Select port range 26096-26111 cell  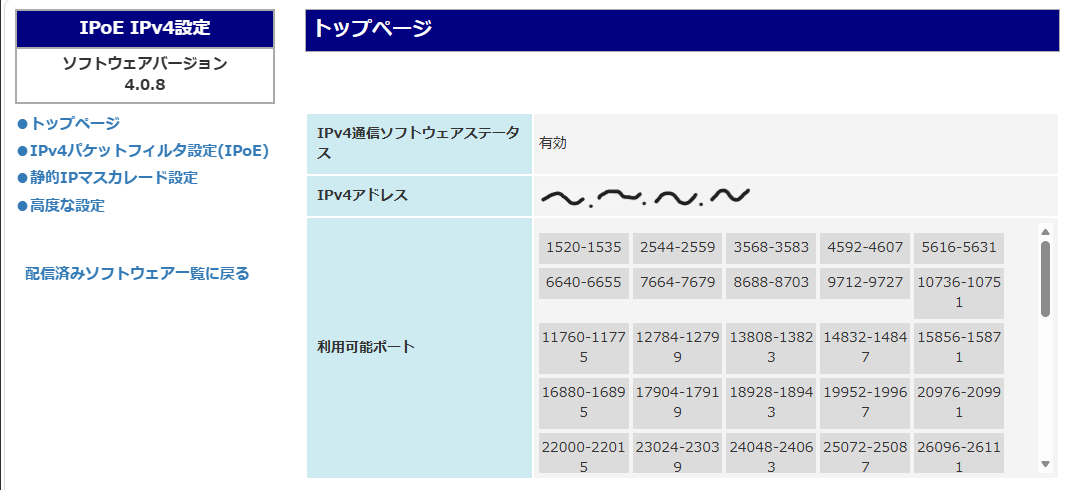coord(959,454)
